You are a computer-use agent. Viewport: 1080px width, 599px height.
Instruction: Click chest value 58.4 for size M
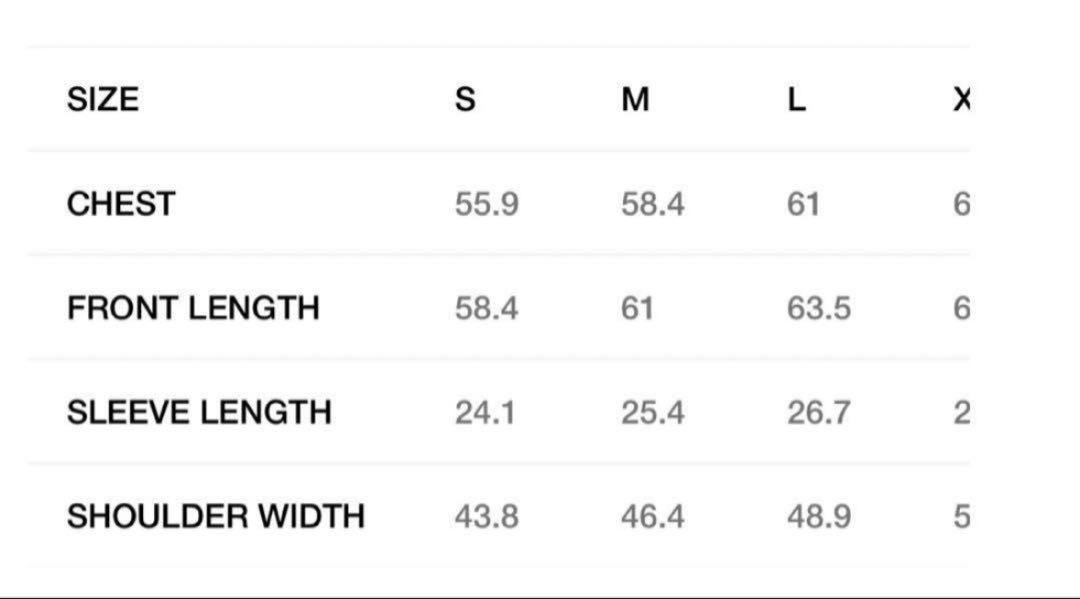652,204
